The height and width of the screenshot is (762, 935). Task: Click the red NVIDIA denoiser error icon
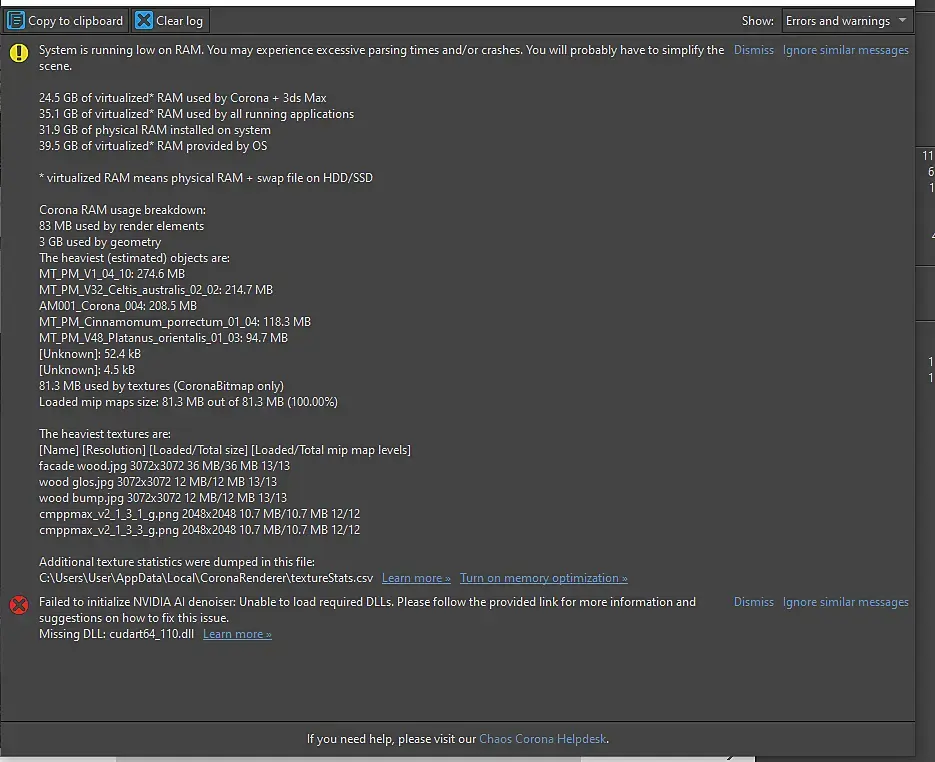point(19,605)
